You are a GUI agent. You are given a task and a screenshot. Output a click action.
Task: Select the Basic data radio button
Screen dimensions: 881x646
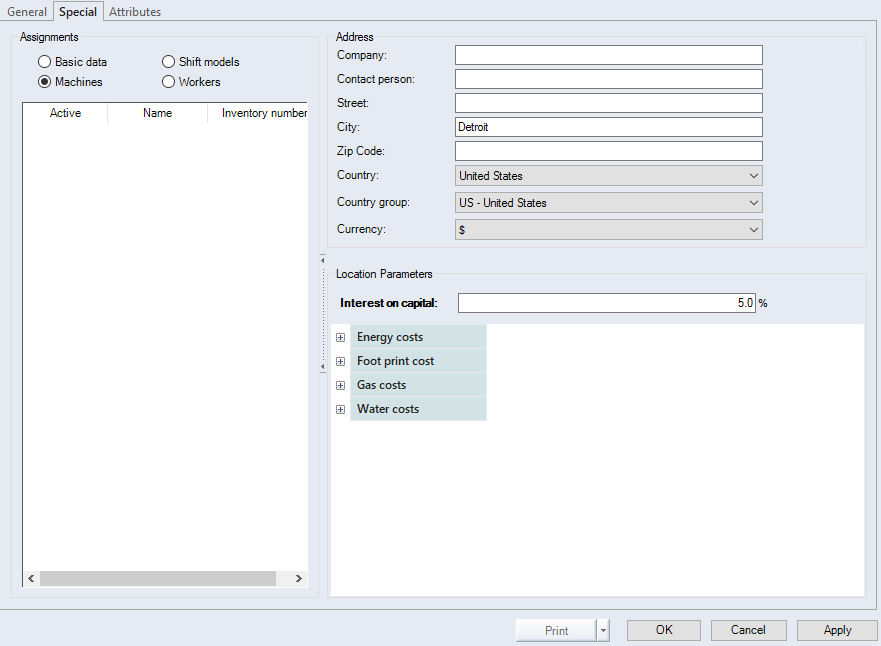(45, 62)
